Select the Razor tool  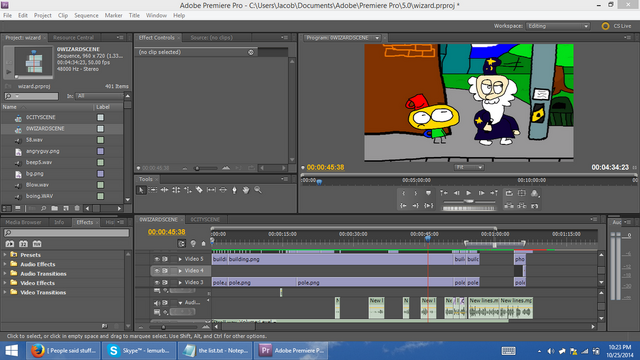[x=199, y=190]
